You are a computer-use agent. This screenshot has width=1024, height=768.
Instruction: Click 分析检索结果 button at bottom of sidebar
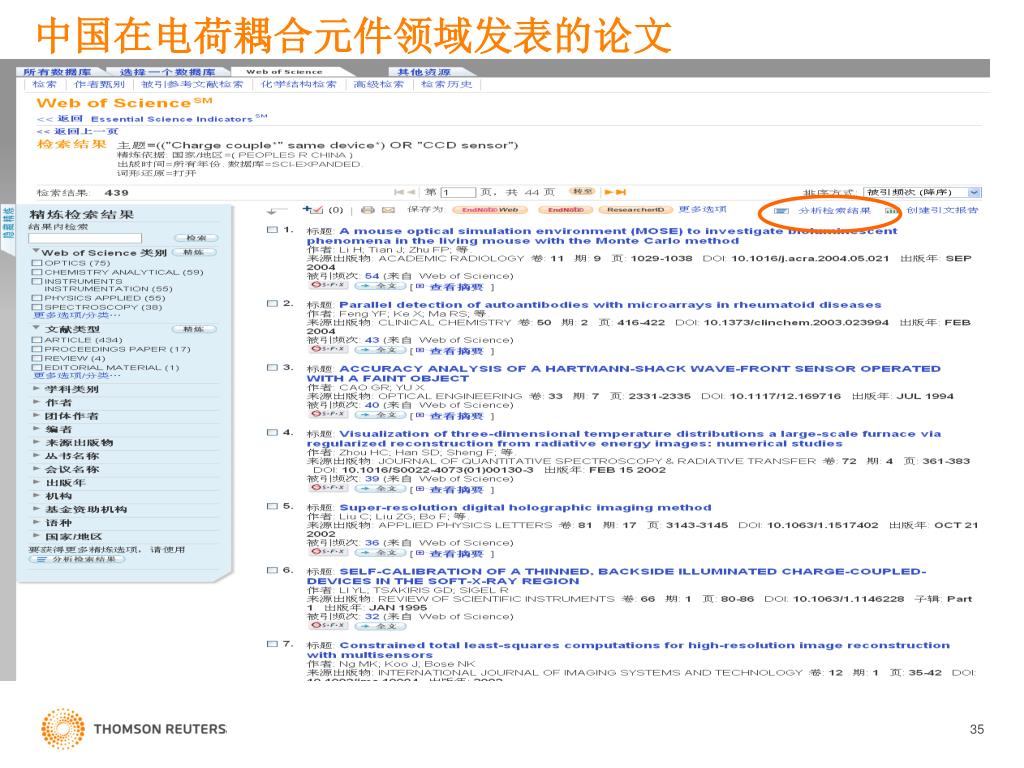[x=77, y=559]
